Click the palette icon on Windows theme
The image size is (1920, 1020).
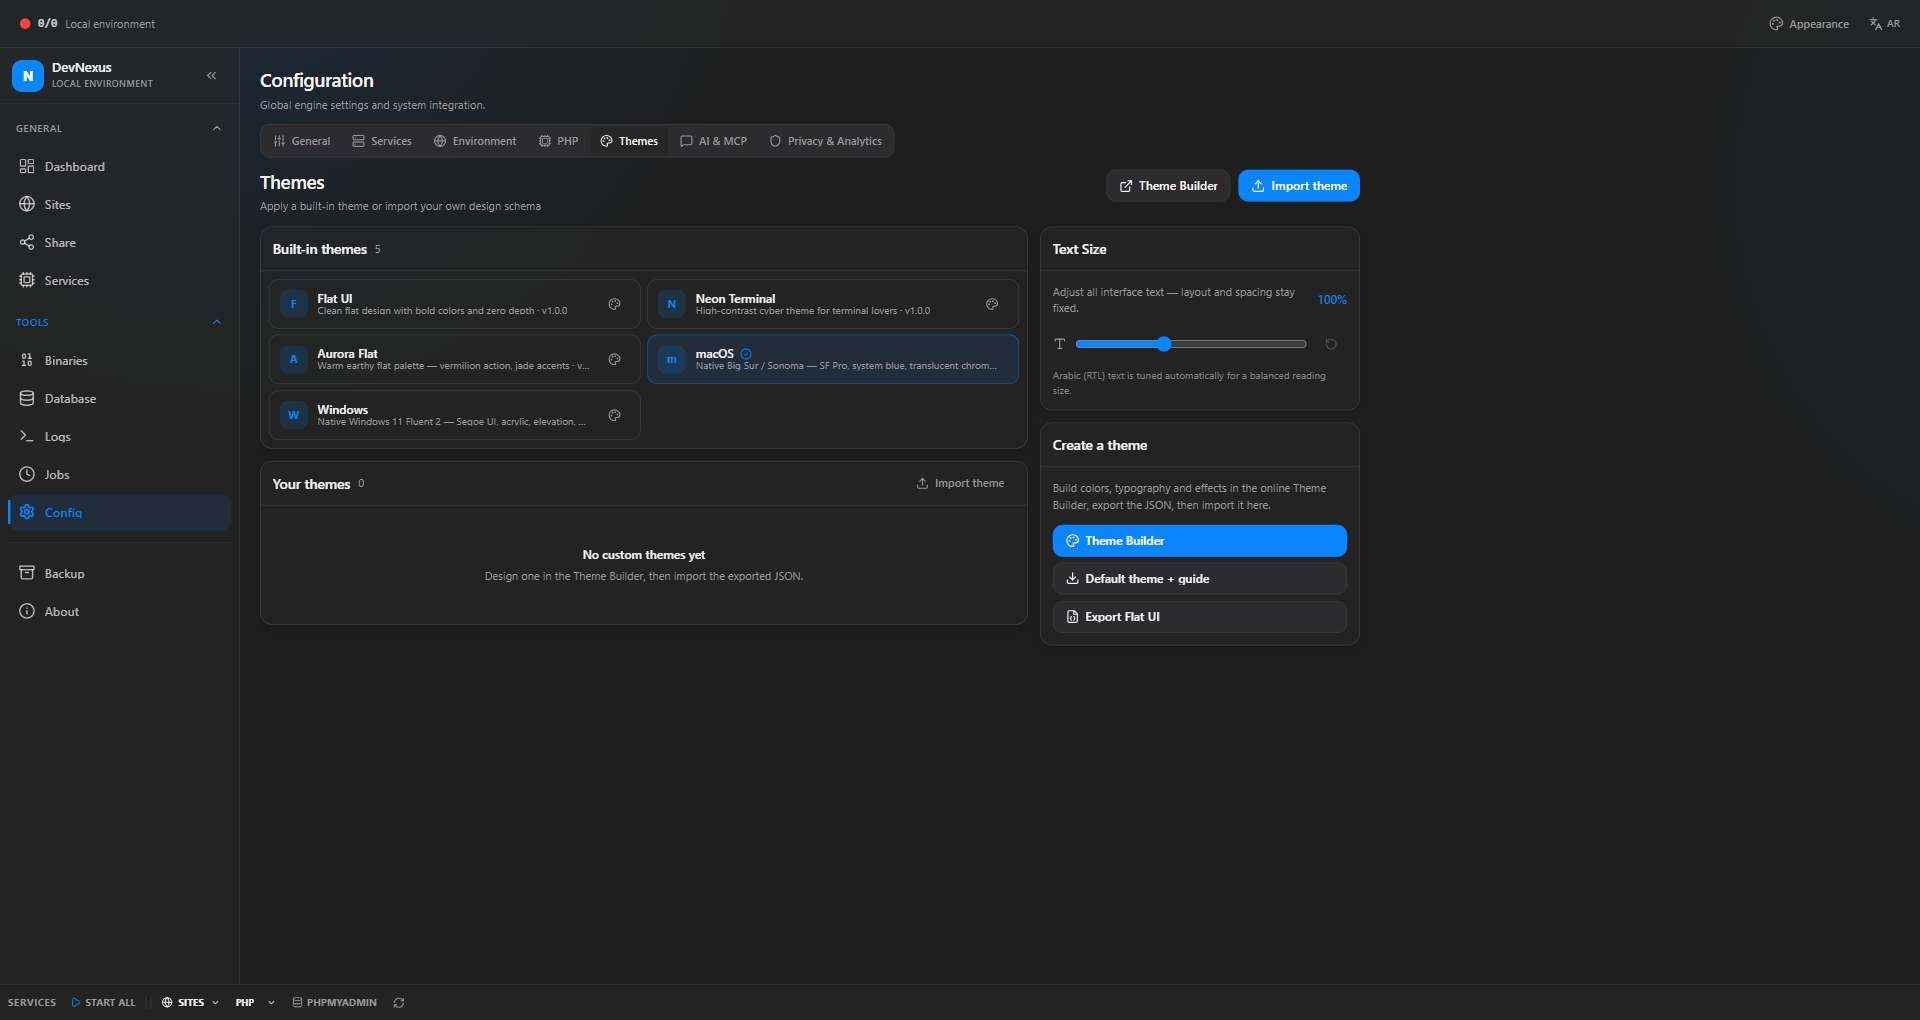tap(615, 415)
